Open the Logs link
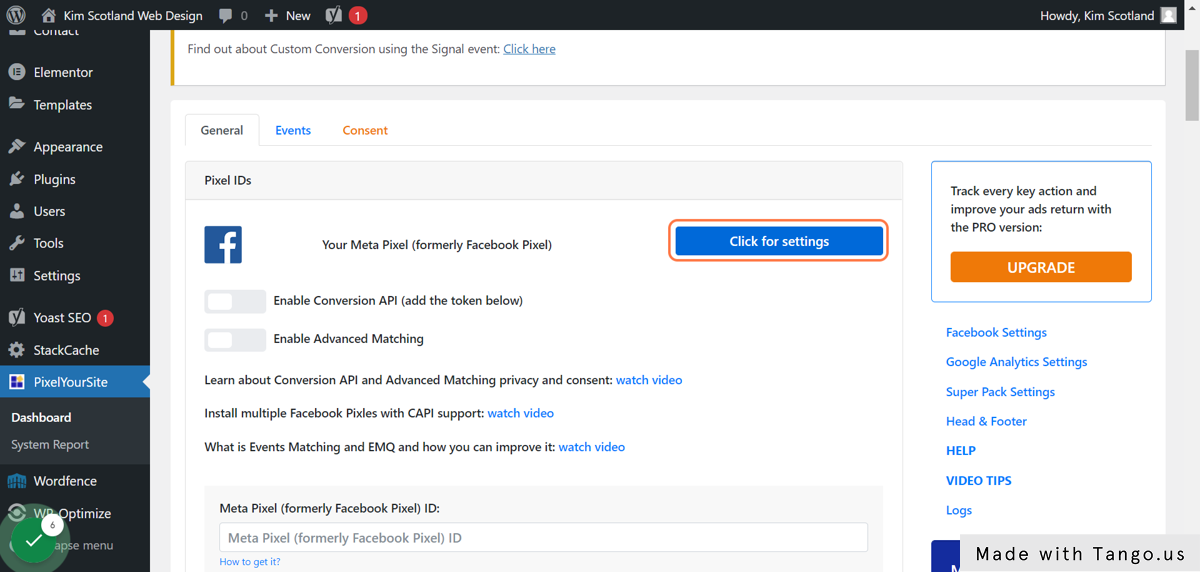This screenshot has width=1200, height=572. click(959, 510)
